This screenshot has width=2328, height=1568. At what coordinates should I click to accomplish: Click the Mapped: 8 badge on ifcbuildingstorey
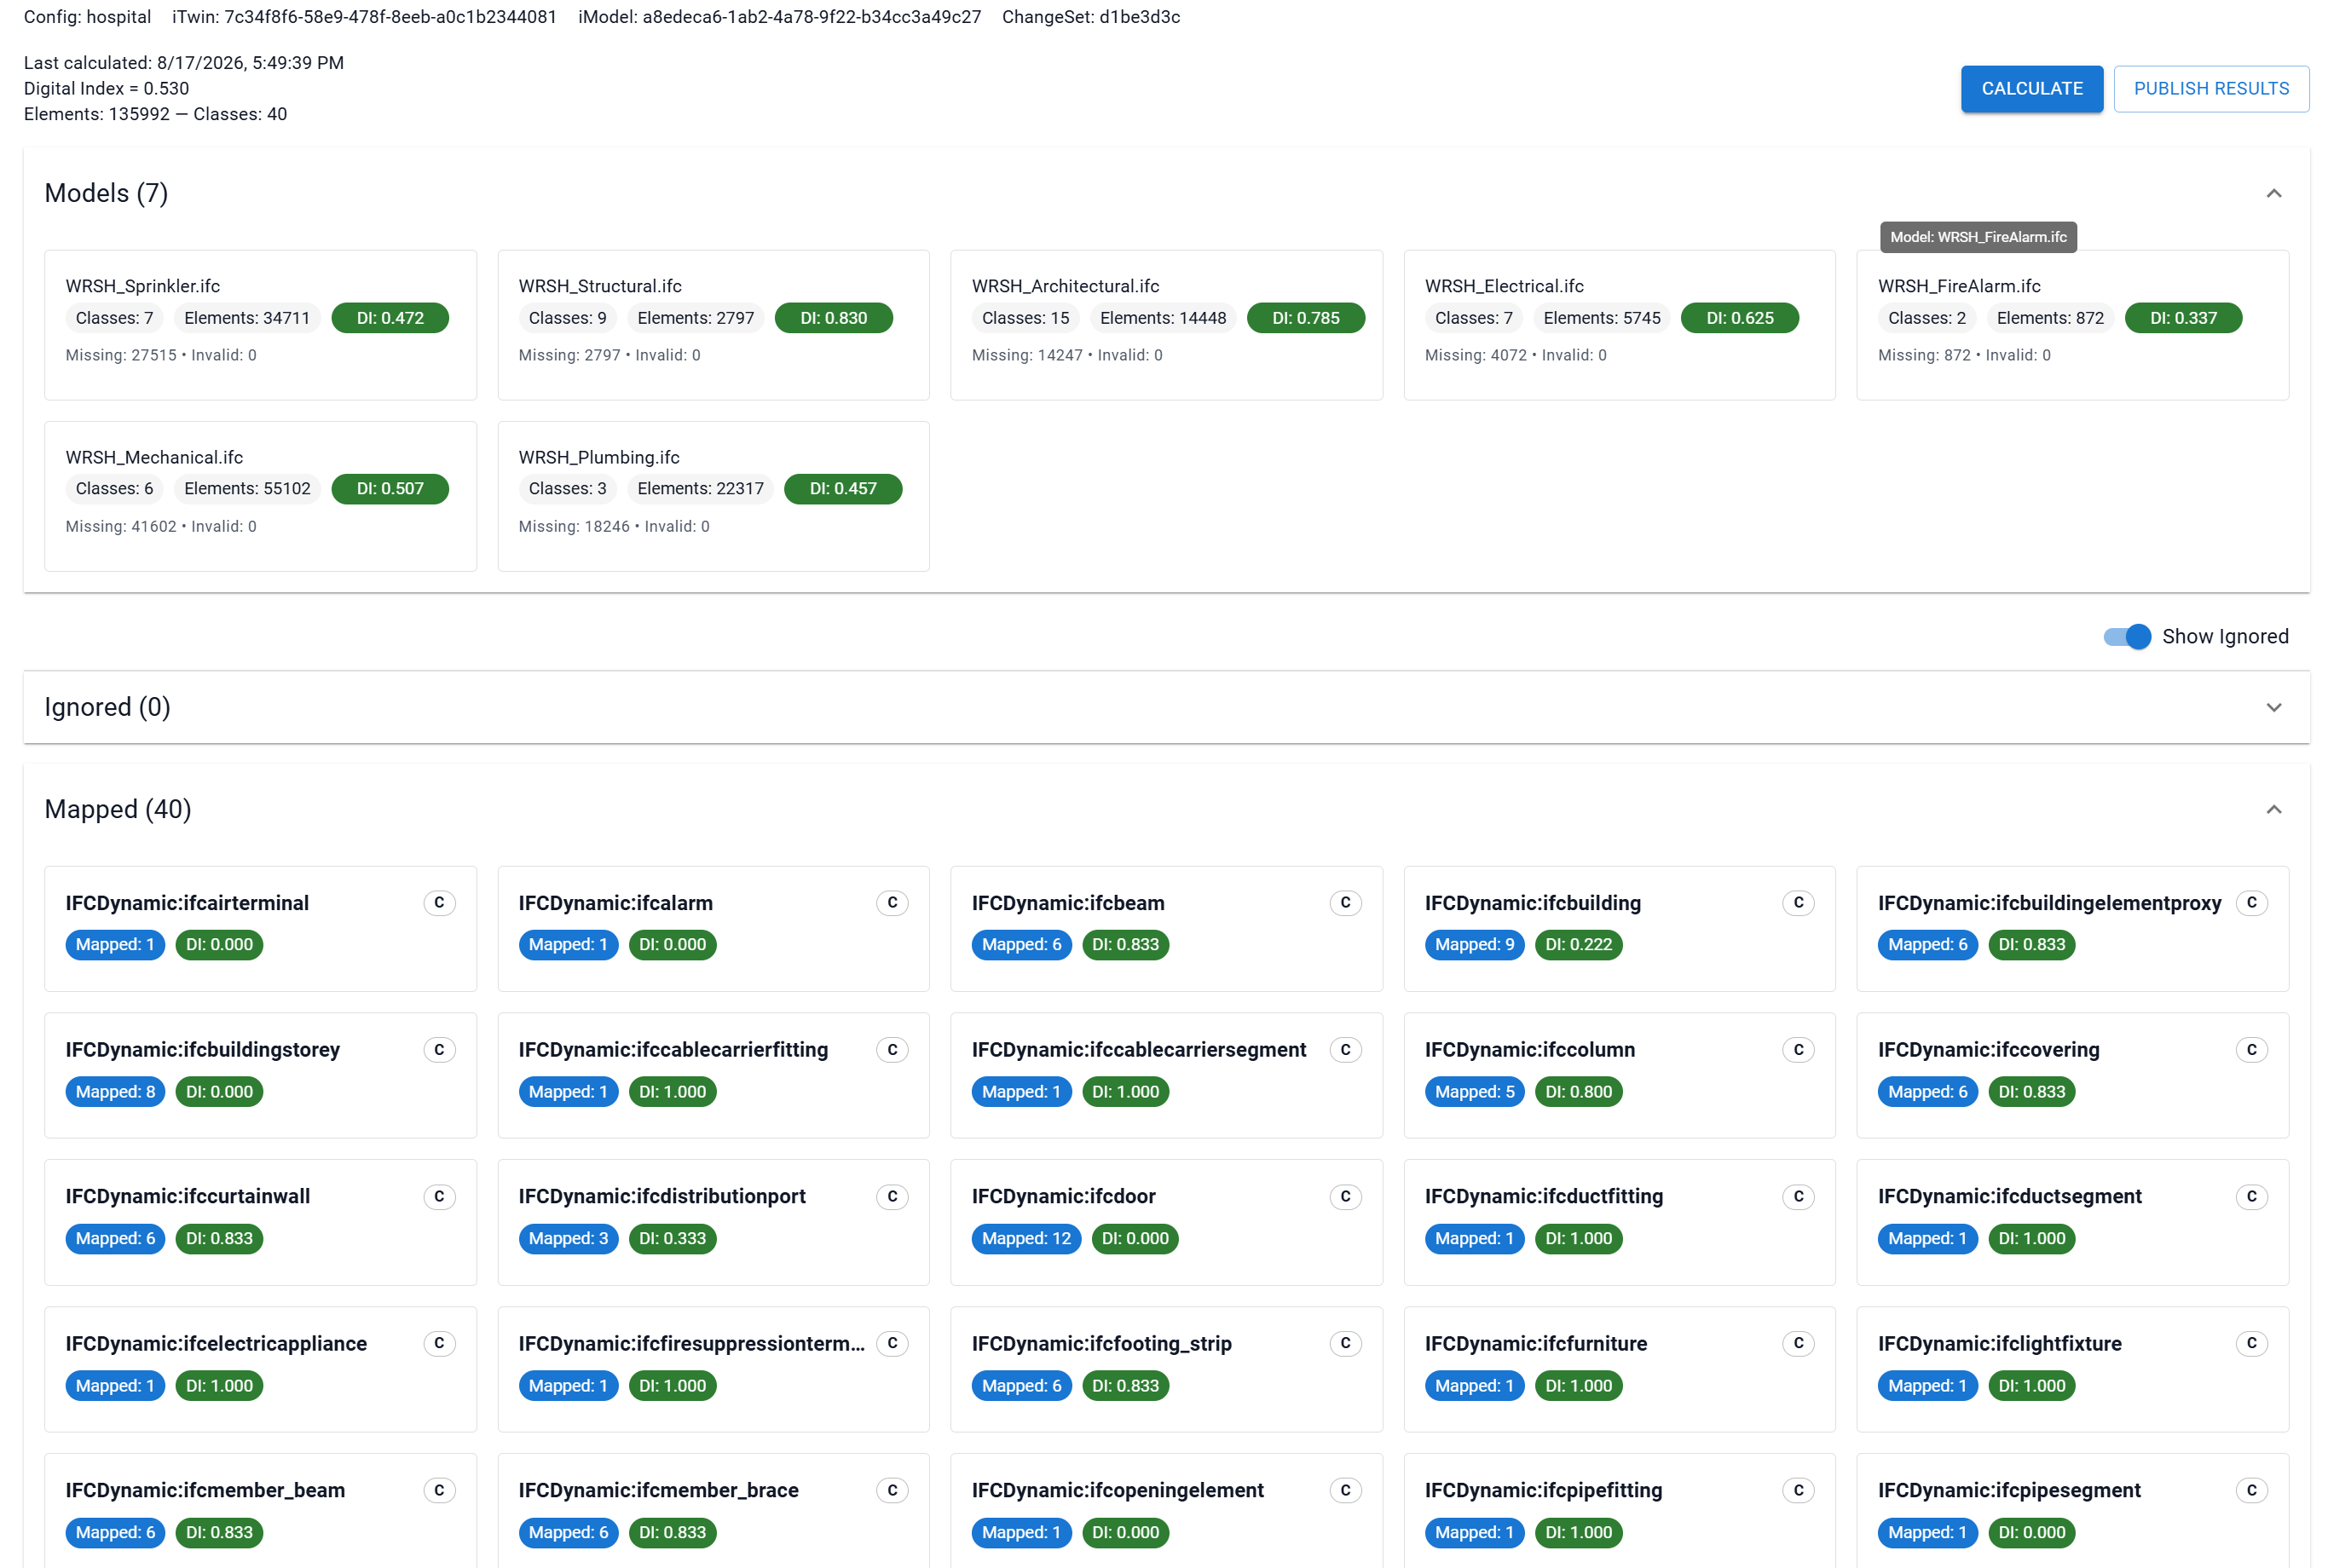(x=115, y=1091)
